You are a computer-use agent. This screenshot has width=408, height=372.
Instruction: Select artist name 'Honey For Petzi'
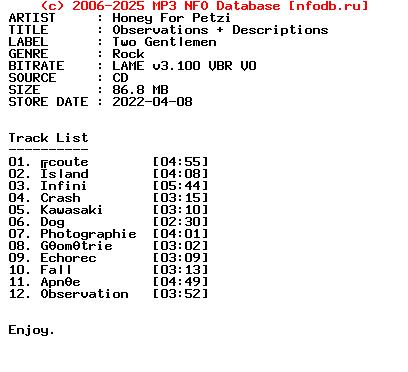point(171,18)
